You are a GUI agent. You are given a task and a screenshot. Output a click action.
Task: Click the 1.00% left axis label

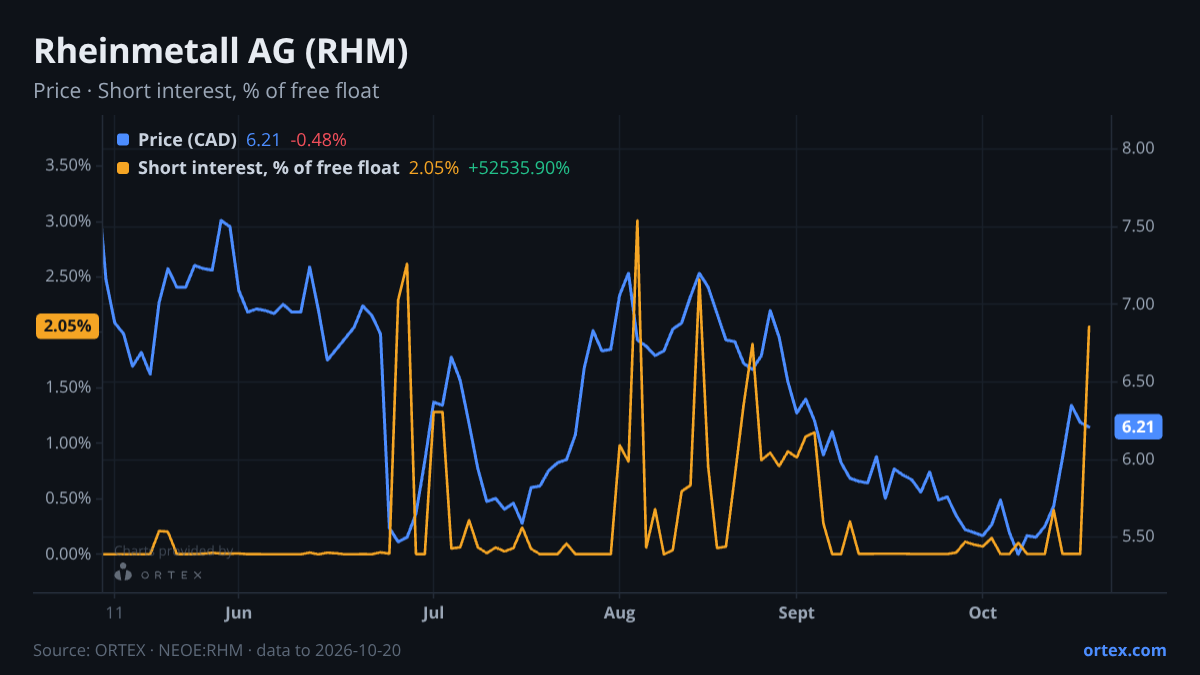68,443
